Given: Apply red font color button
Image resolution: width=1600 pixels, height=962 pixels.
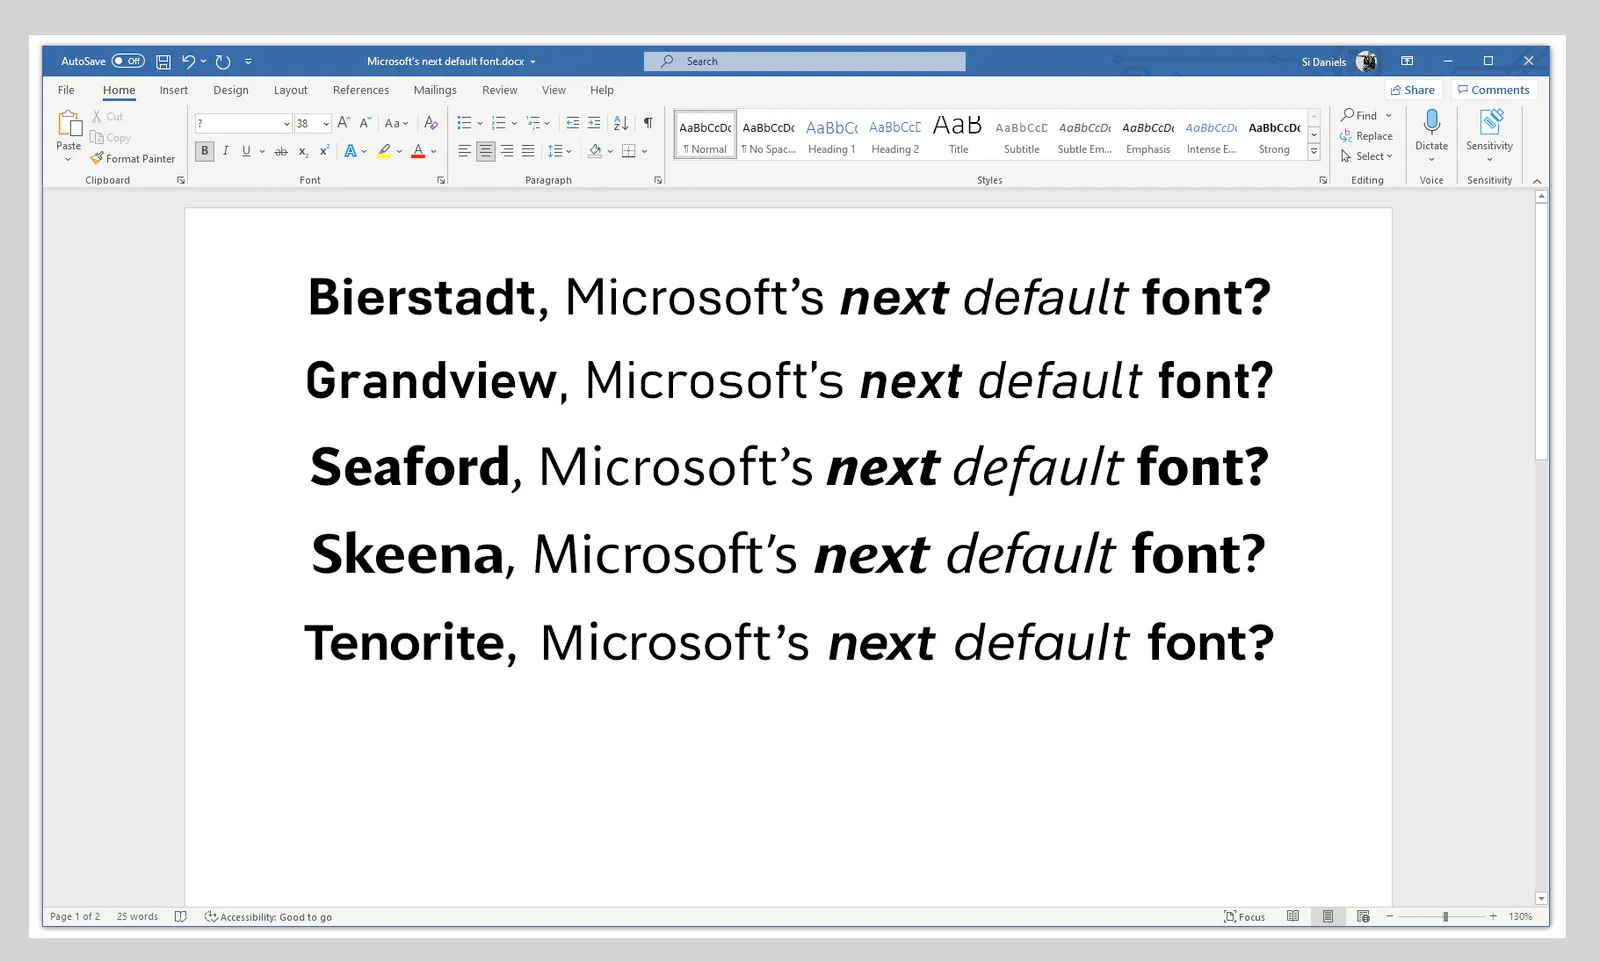Looking at the screenshot, I should click(x=418, y=151).
